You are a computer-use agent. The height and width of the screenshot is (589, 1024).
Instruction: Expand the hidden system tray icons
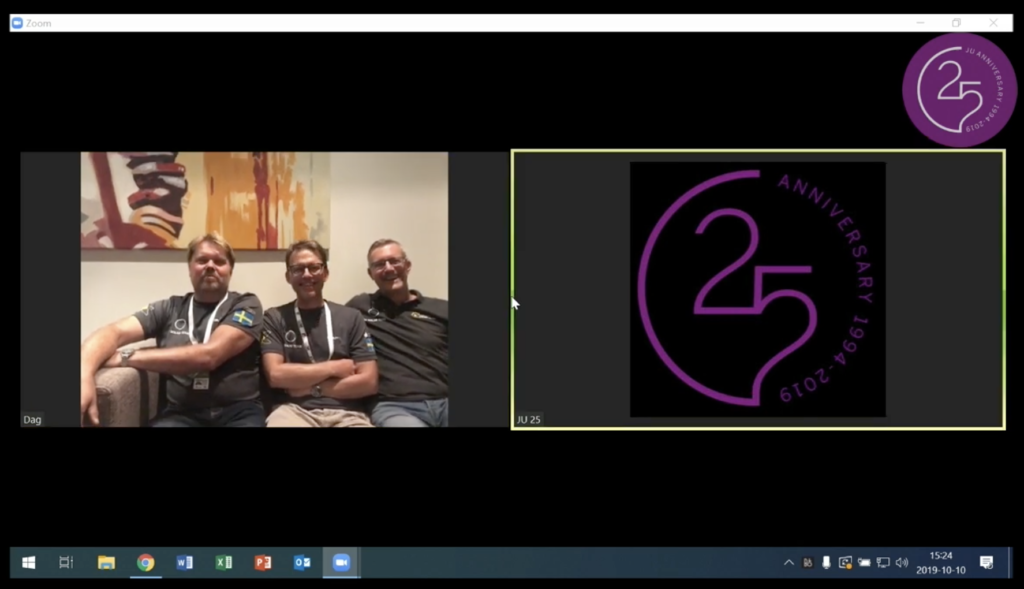(x=789, y=563)
